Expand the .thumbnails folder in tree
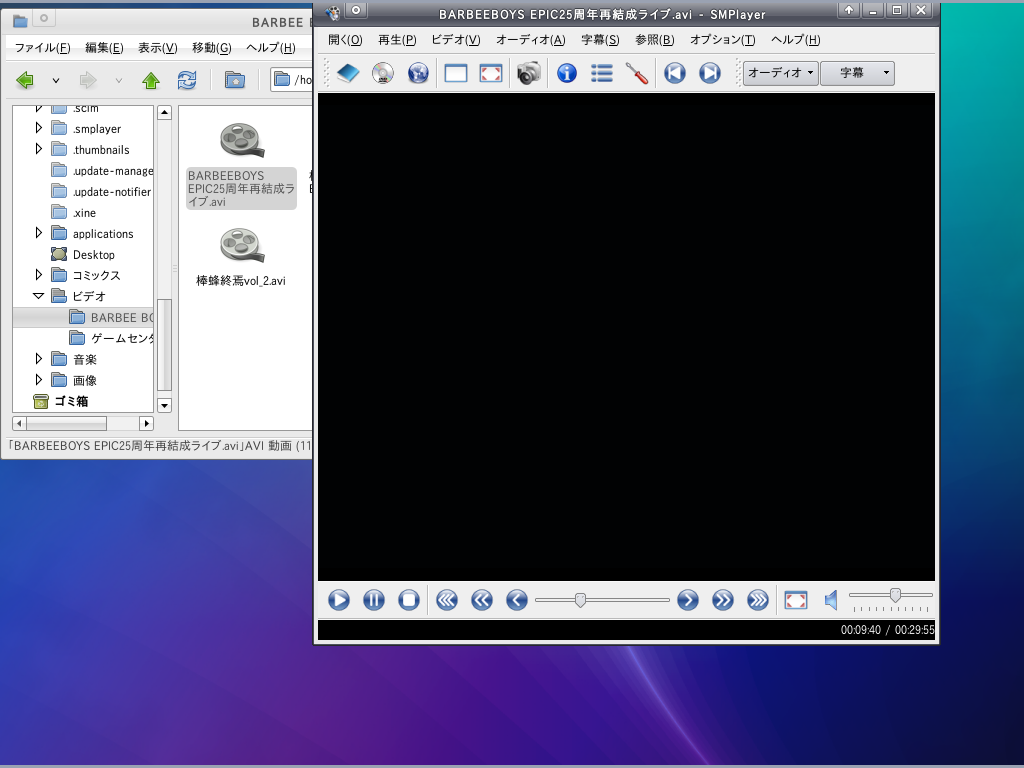The width and height of the screenshot is (1024, 768). point(39,149)
